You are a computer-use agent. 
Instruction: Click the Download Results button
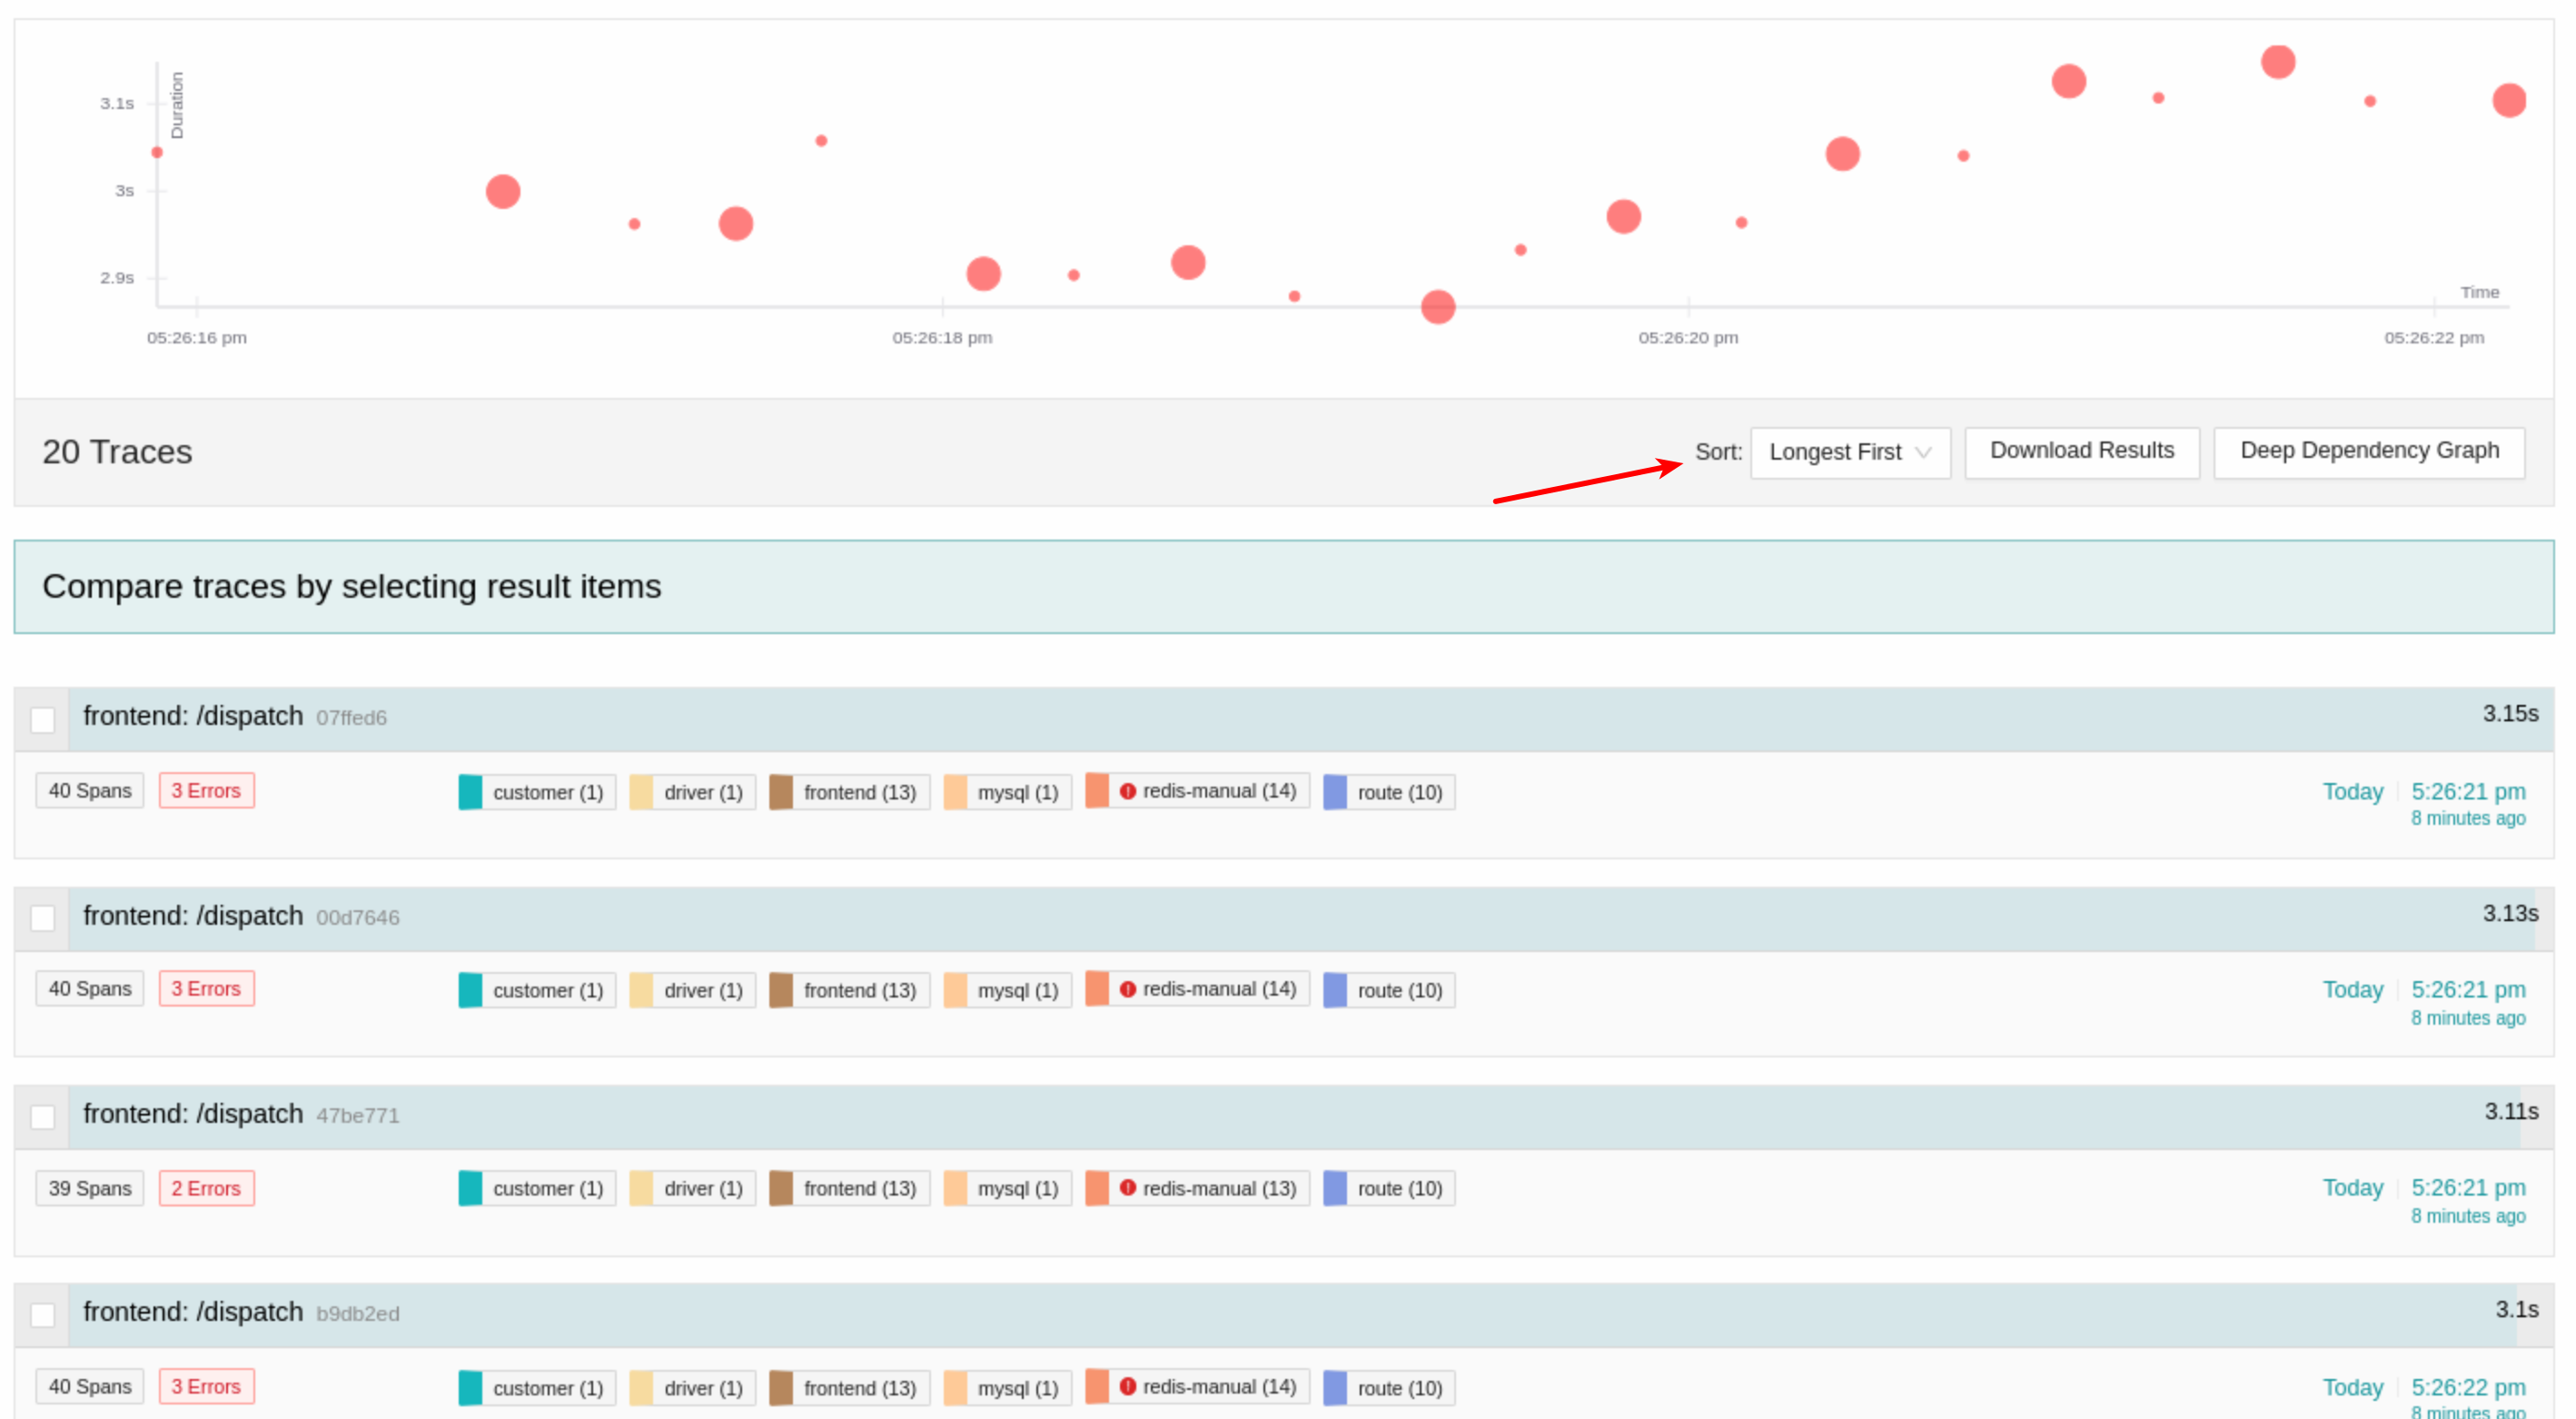[2081, 451]
